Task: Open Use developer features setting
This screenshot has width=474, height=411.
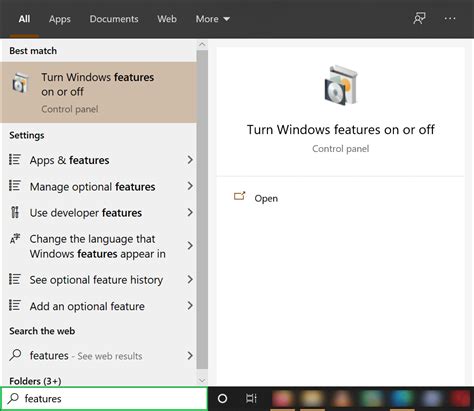Action: (x=99, y=212)
